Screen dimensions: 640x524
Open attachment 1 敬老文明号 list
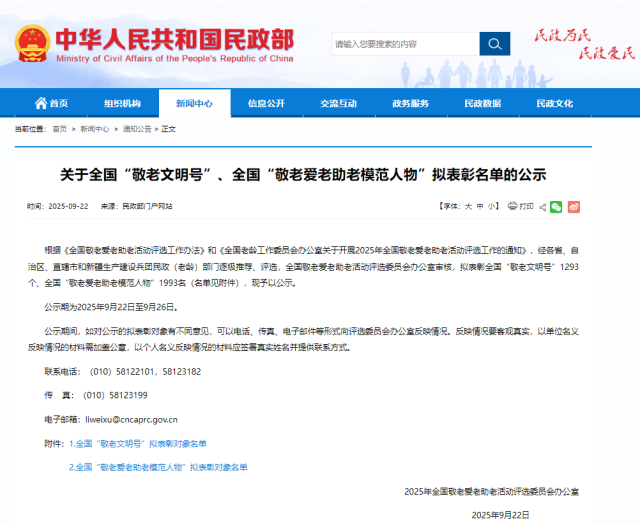point(138,444)
